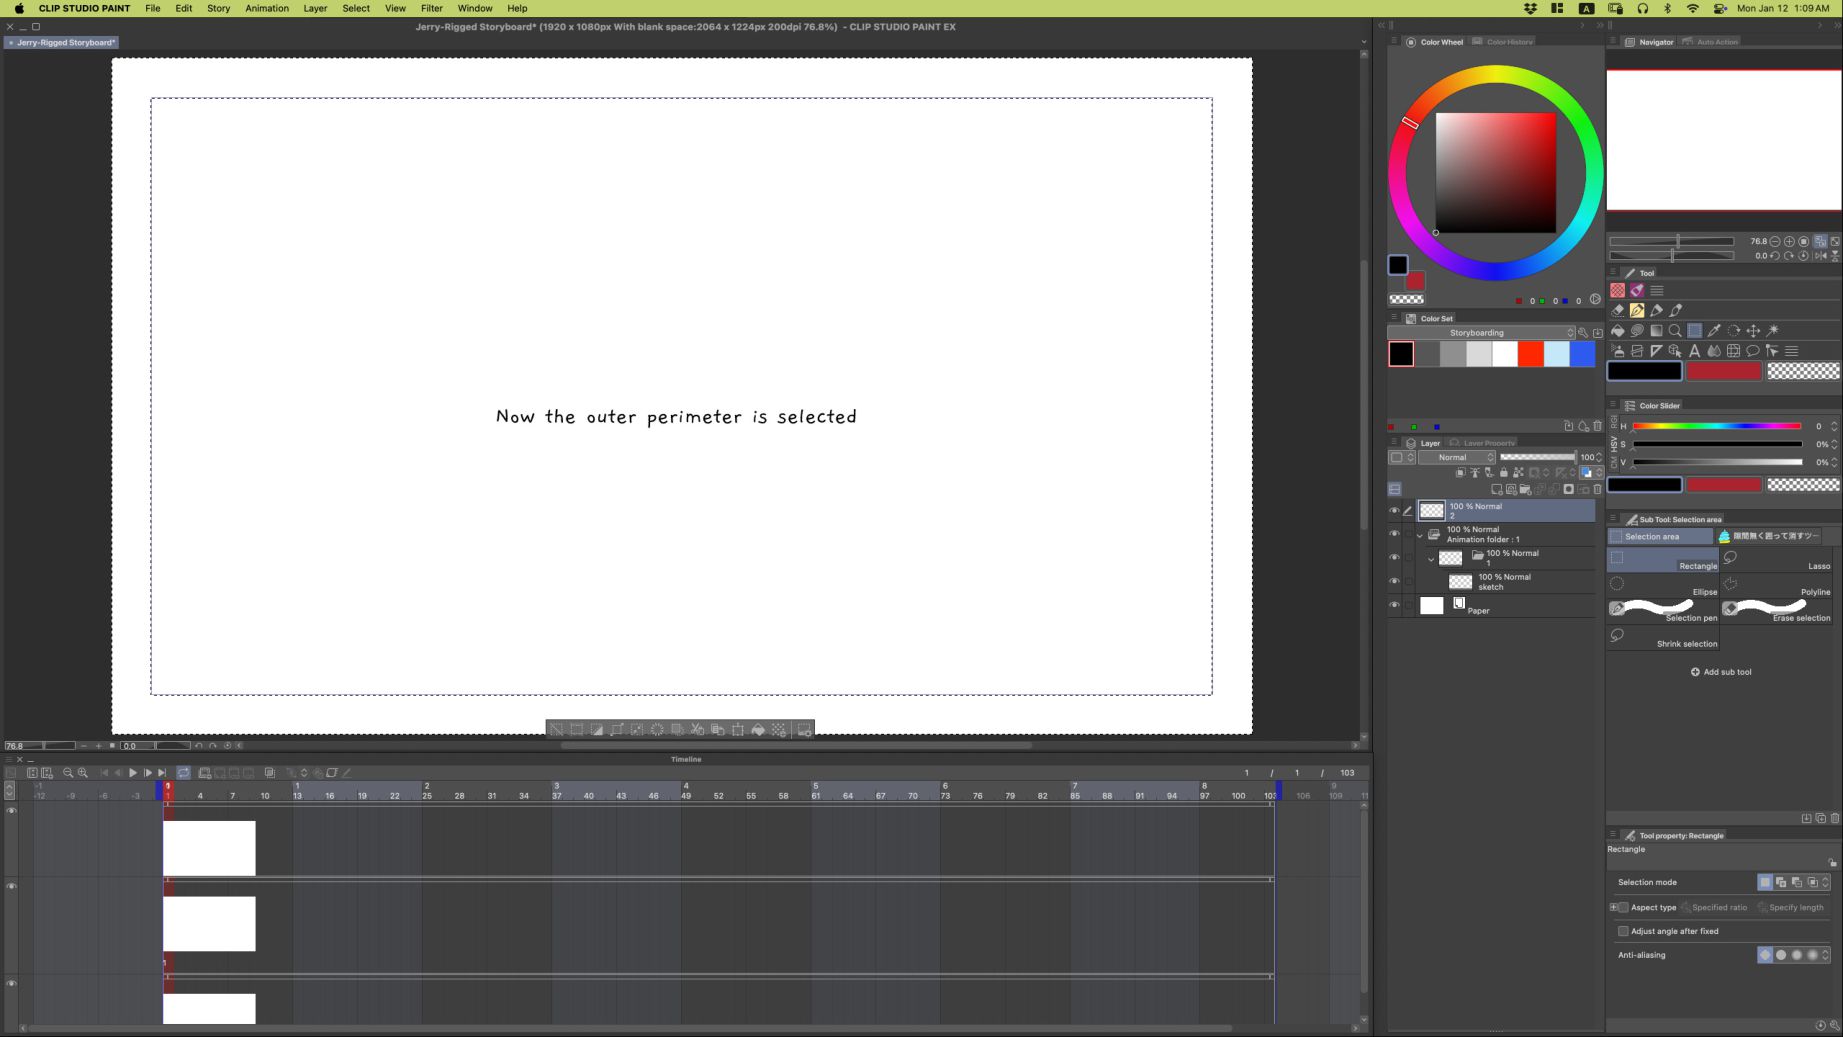Hide the Paper layer
1843x1037 pixels.
(1394, 605)
